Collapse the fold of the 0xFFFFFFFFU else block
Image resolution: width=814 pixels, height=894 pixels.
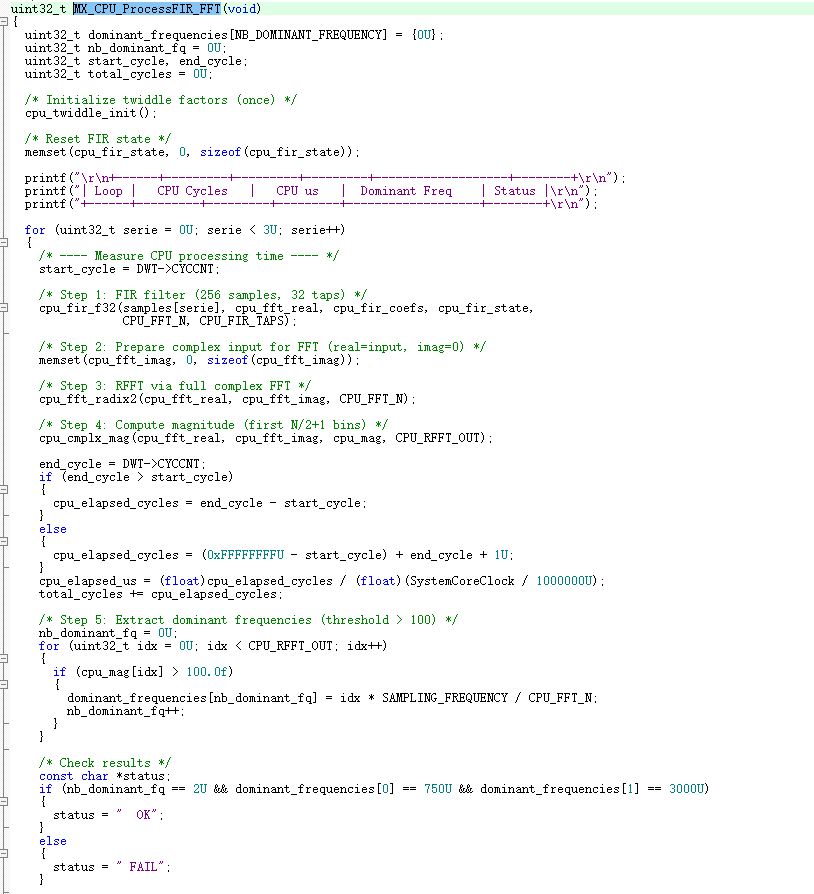pos(3,541)
